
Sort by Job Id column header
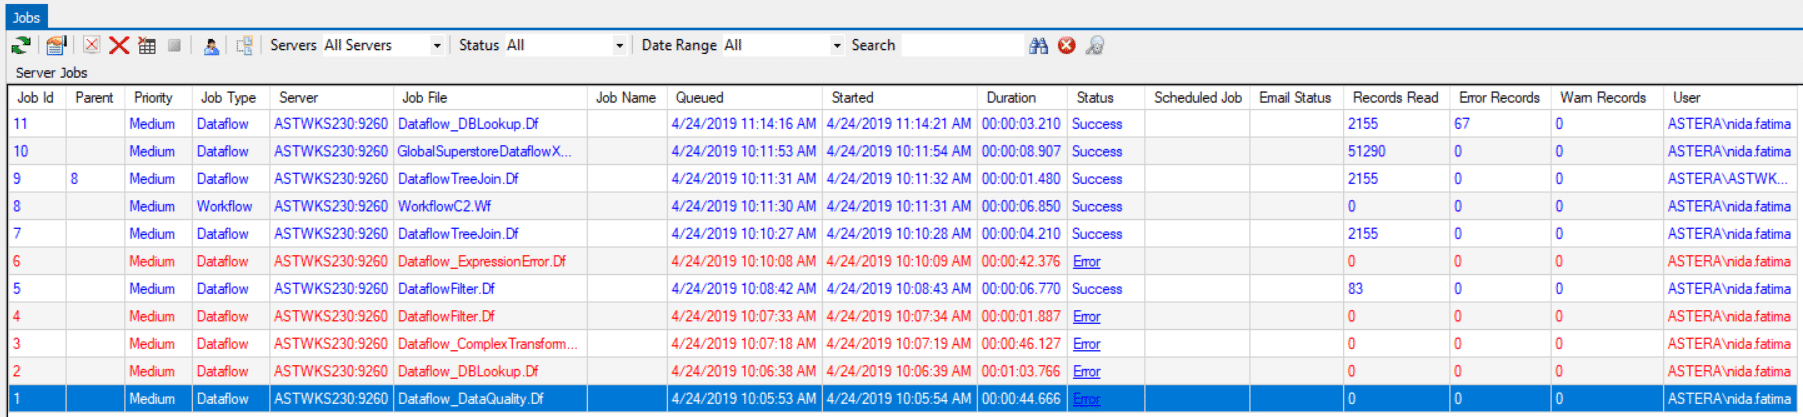(36, 98)
